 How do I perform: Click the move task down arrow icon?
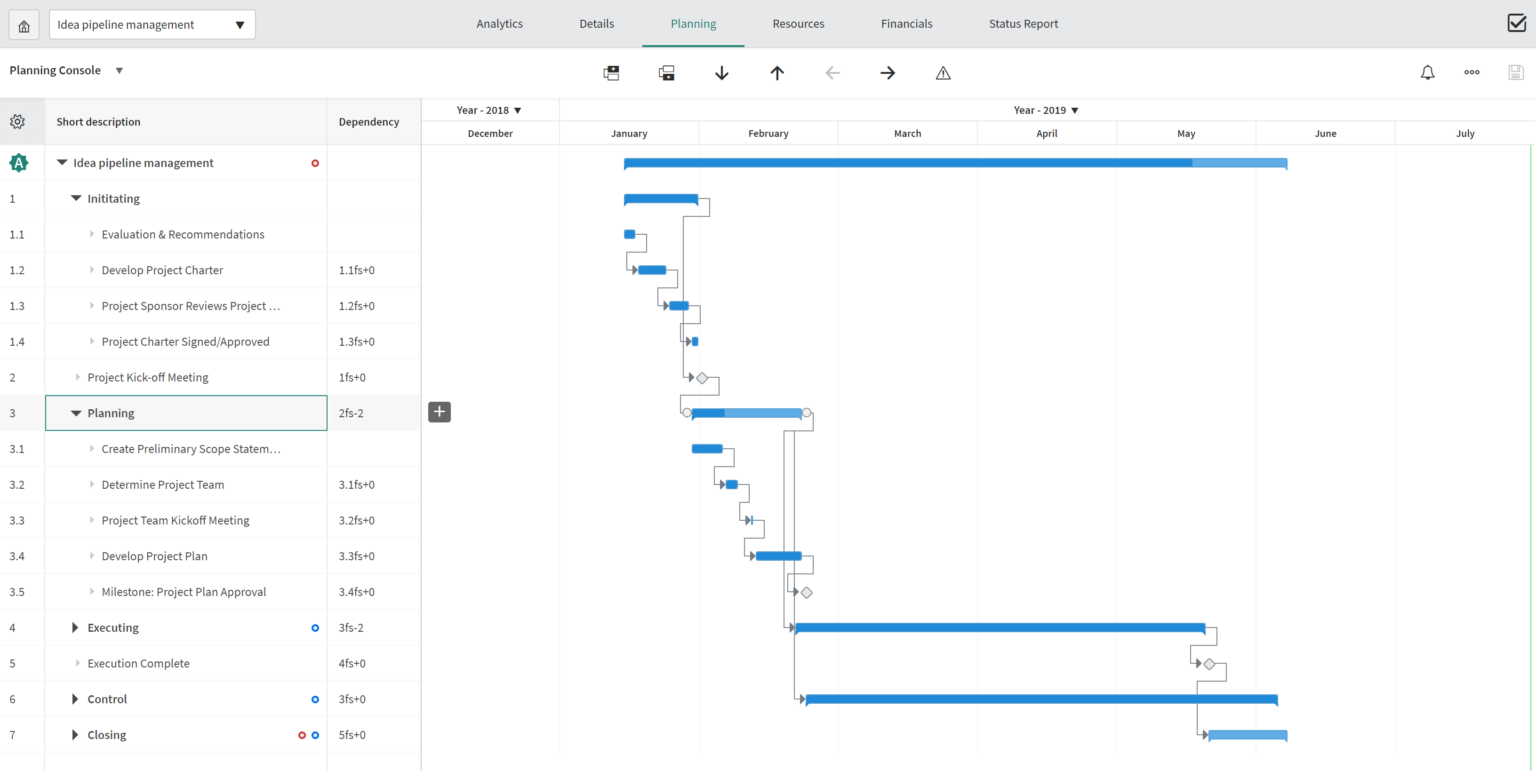coord(722,72)
